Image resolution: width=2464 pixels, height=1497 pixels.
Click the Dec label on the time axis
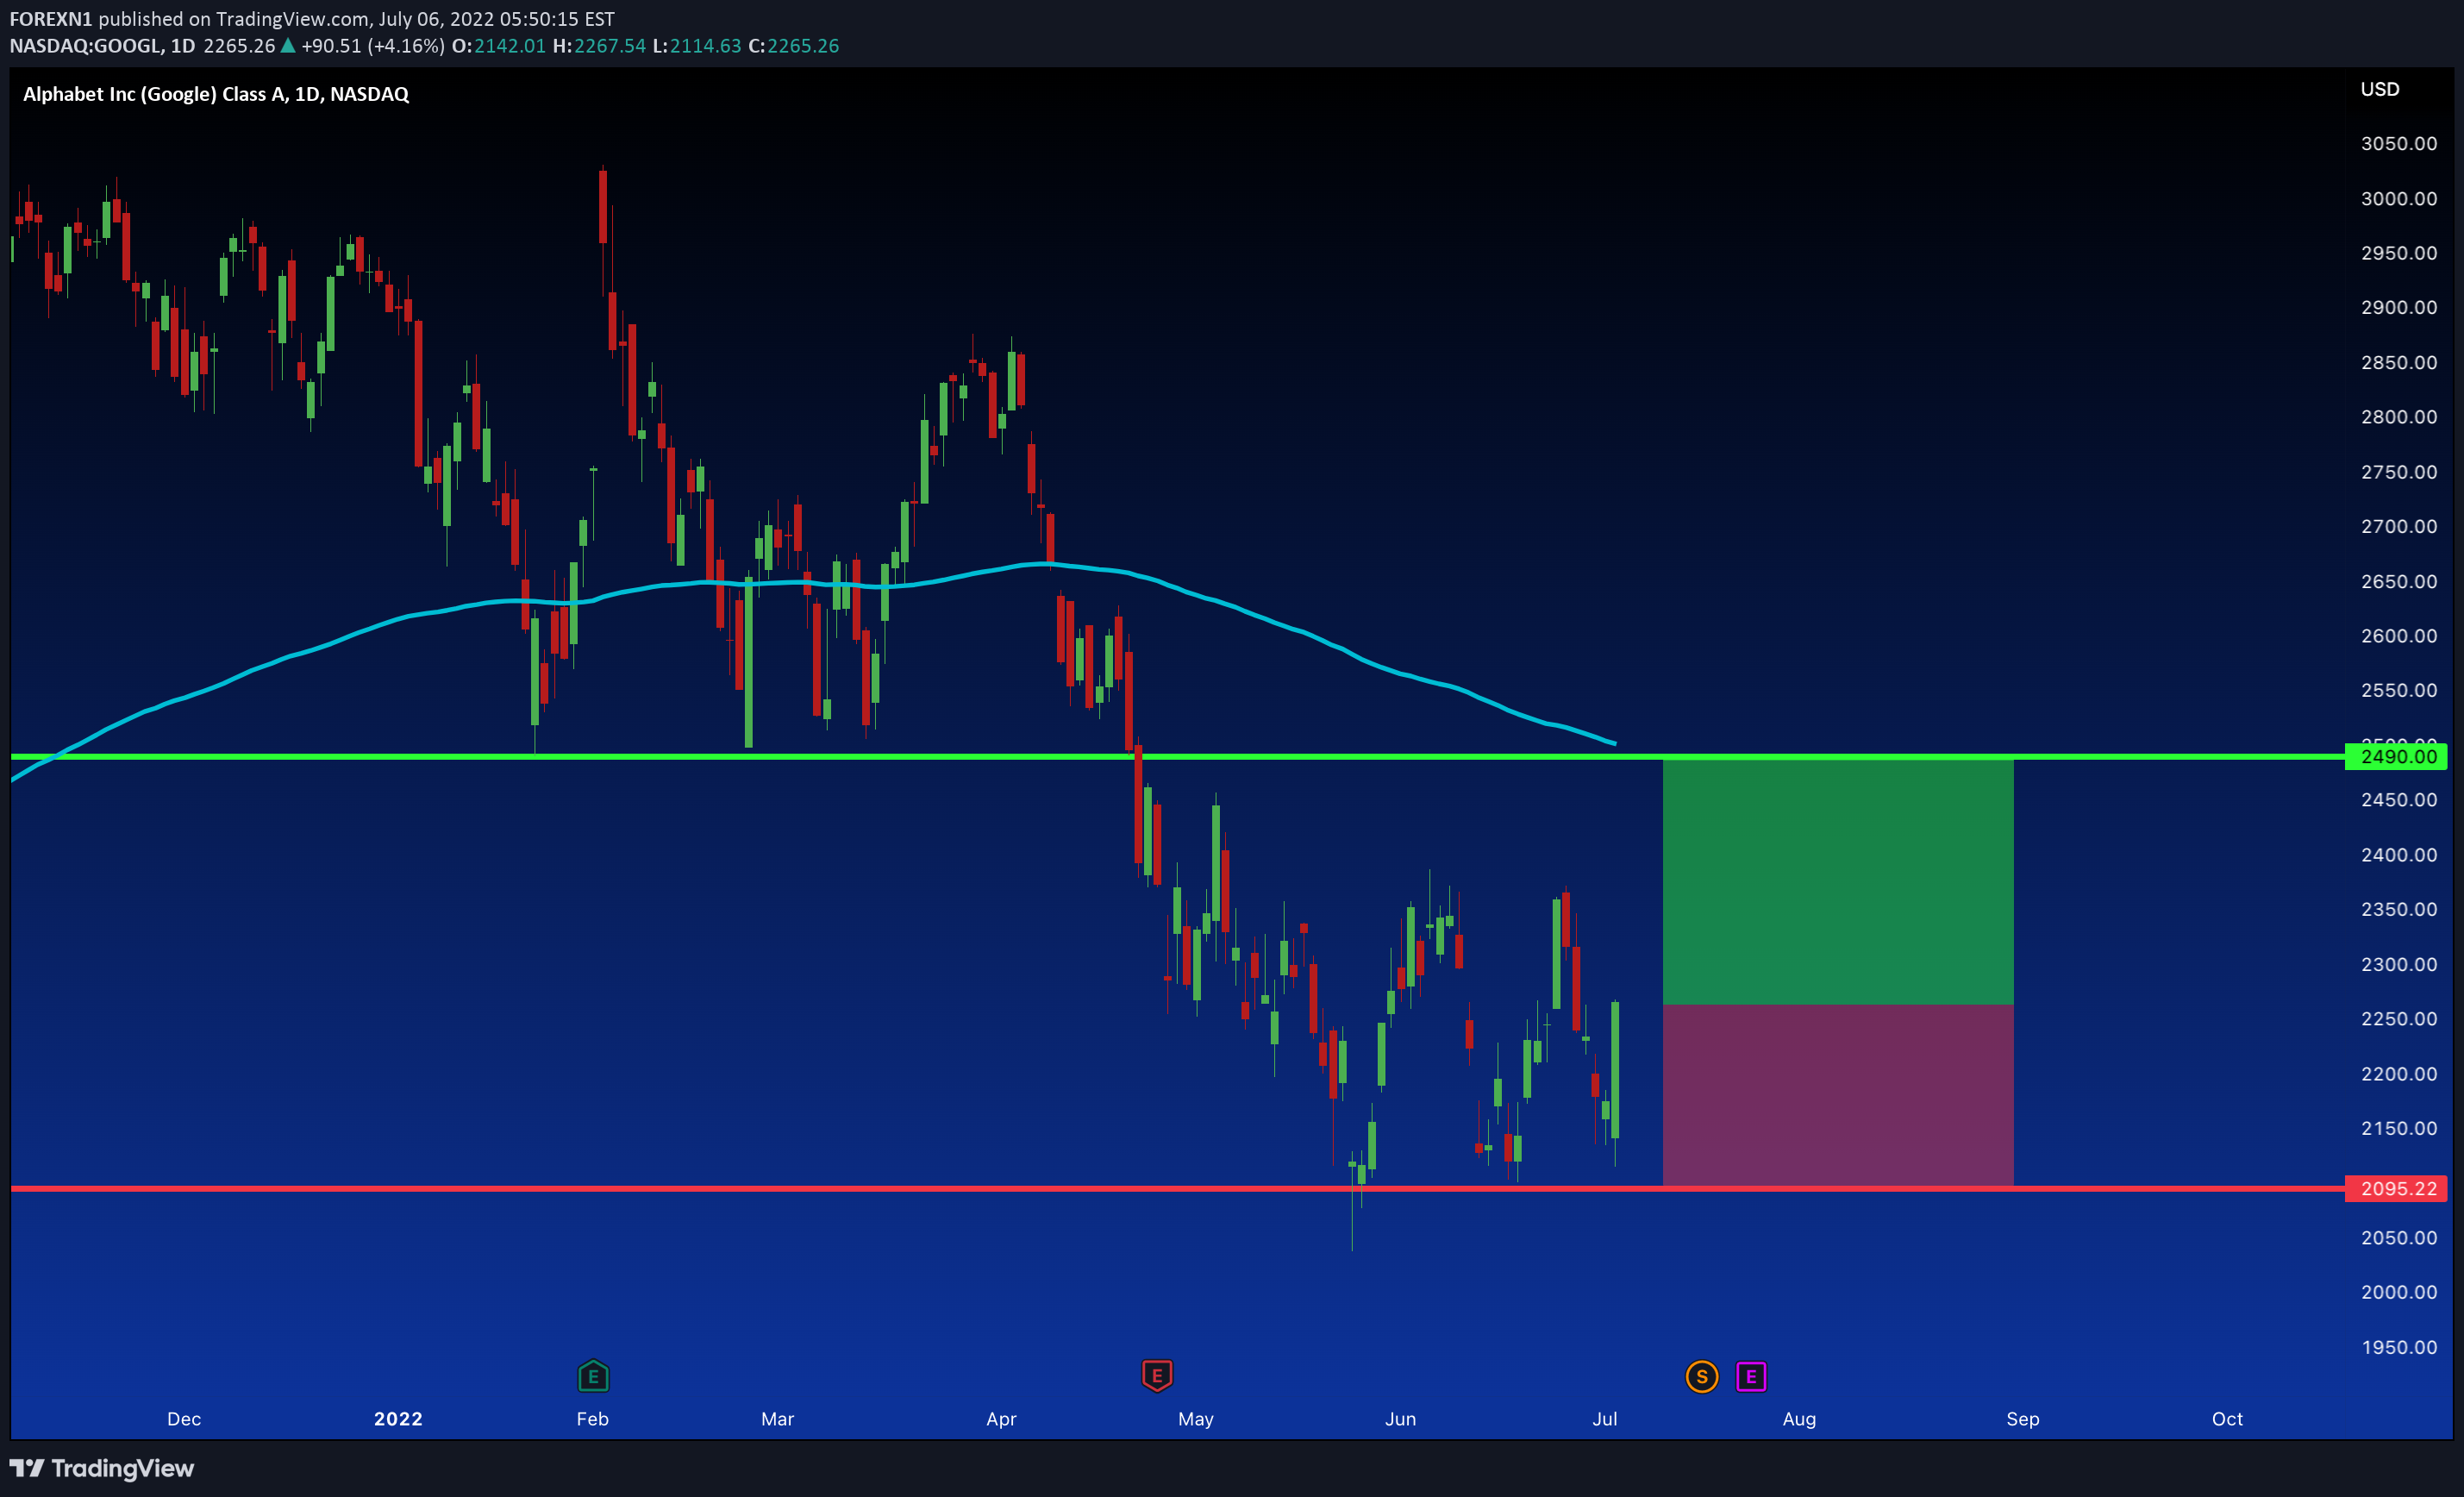pos(184,1419)
